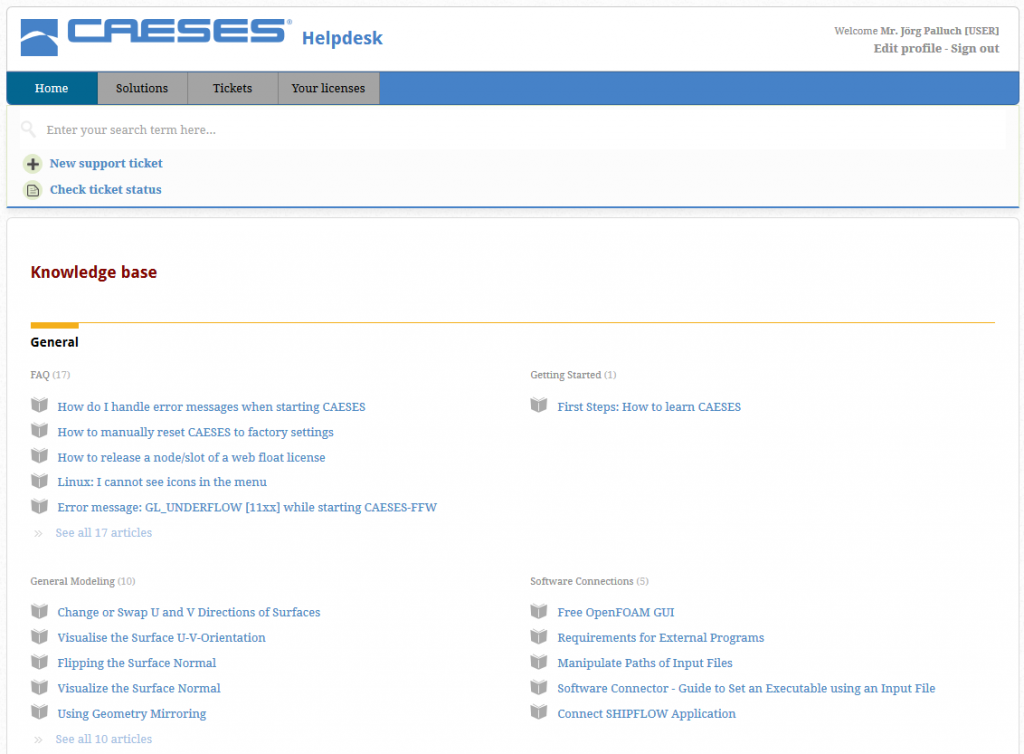Open the Getting Started (1) category

[573, 375]
